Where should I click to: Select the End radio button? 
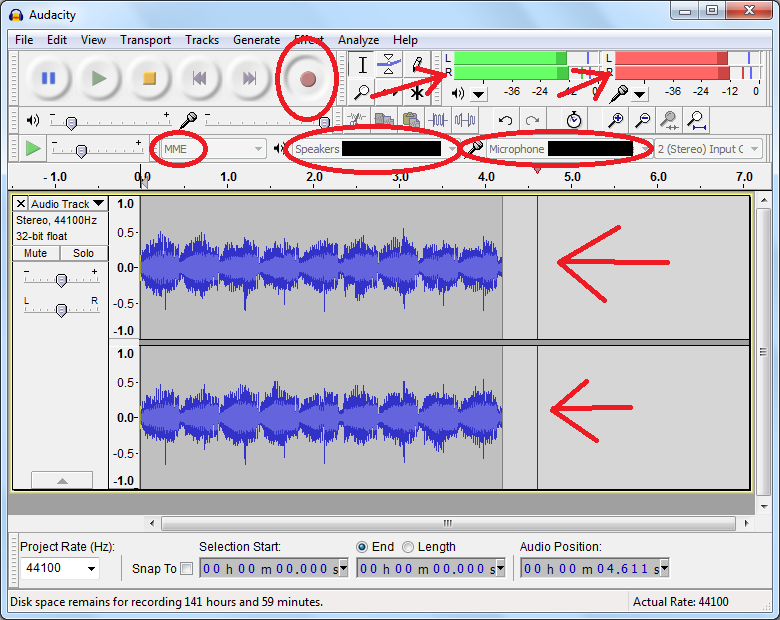(362, 547)
